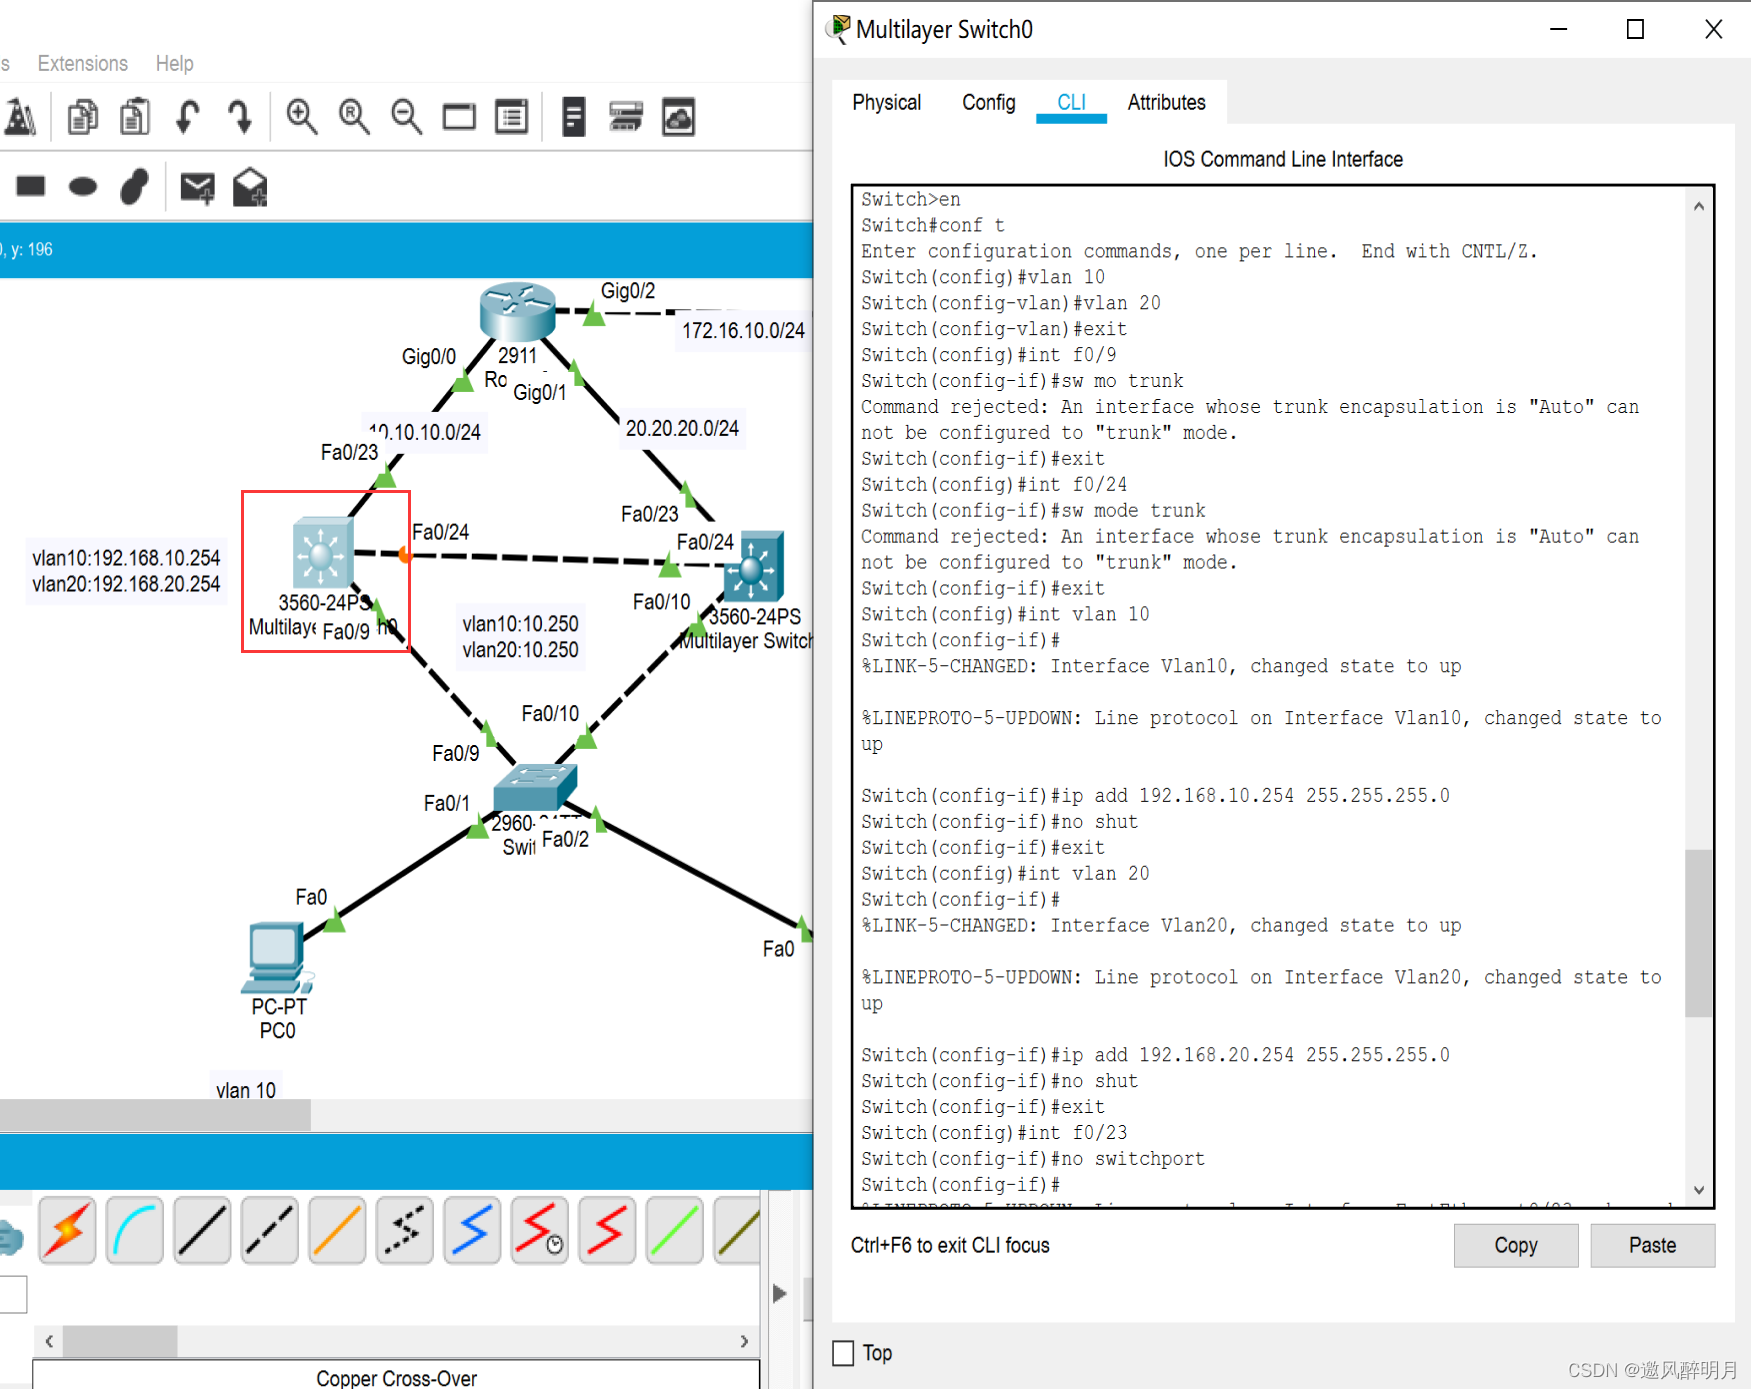Screen dimensions: 1751x1389
Task: Open the Physical tab
Action: tap(886, 102)
